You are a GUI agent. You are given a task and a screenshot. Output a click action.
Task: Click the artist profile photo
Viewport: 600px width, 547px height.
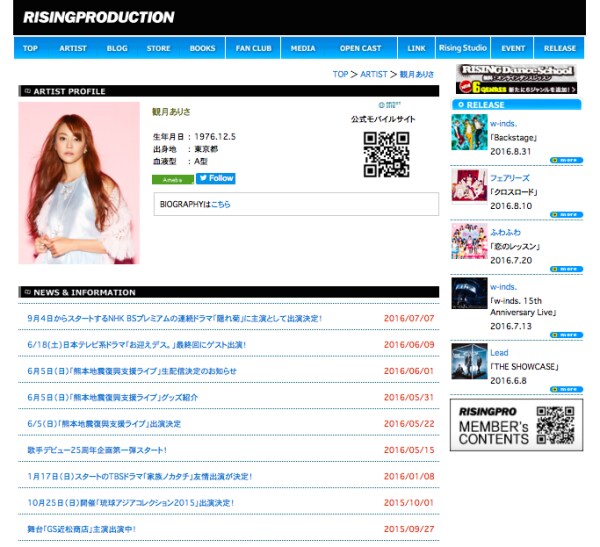[x=79, y=183]
